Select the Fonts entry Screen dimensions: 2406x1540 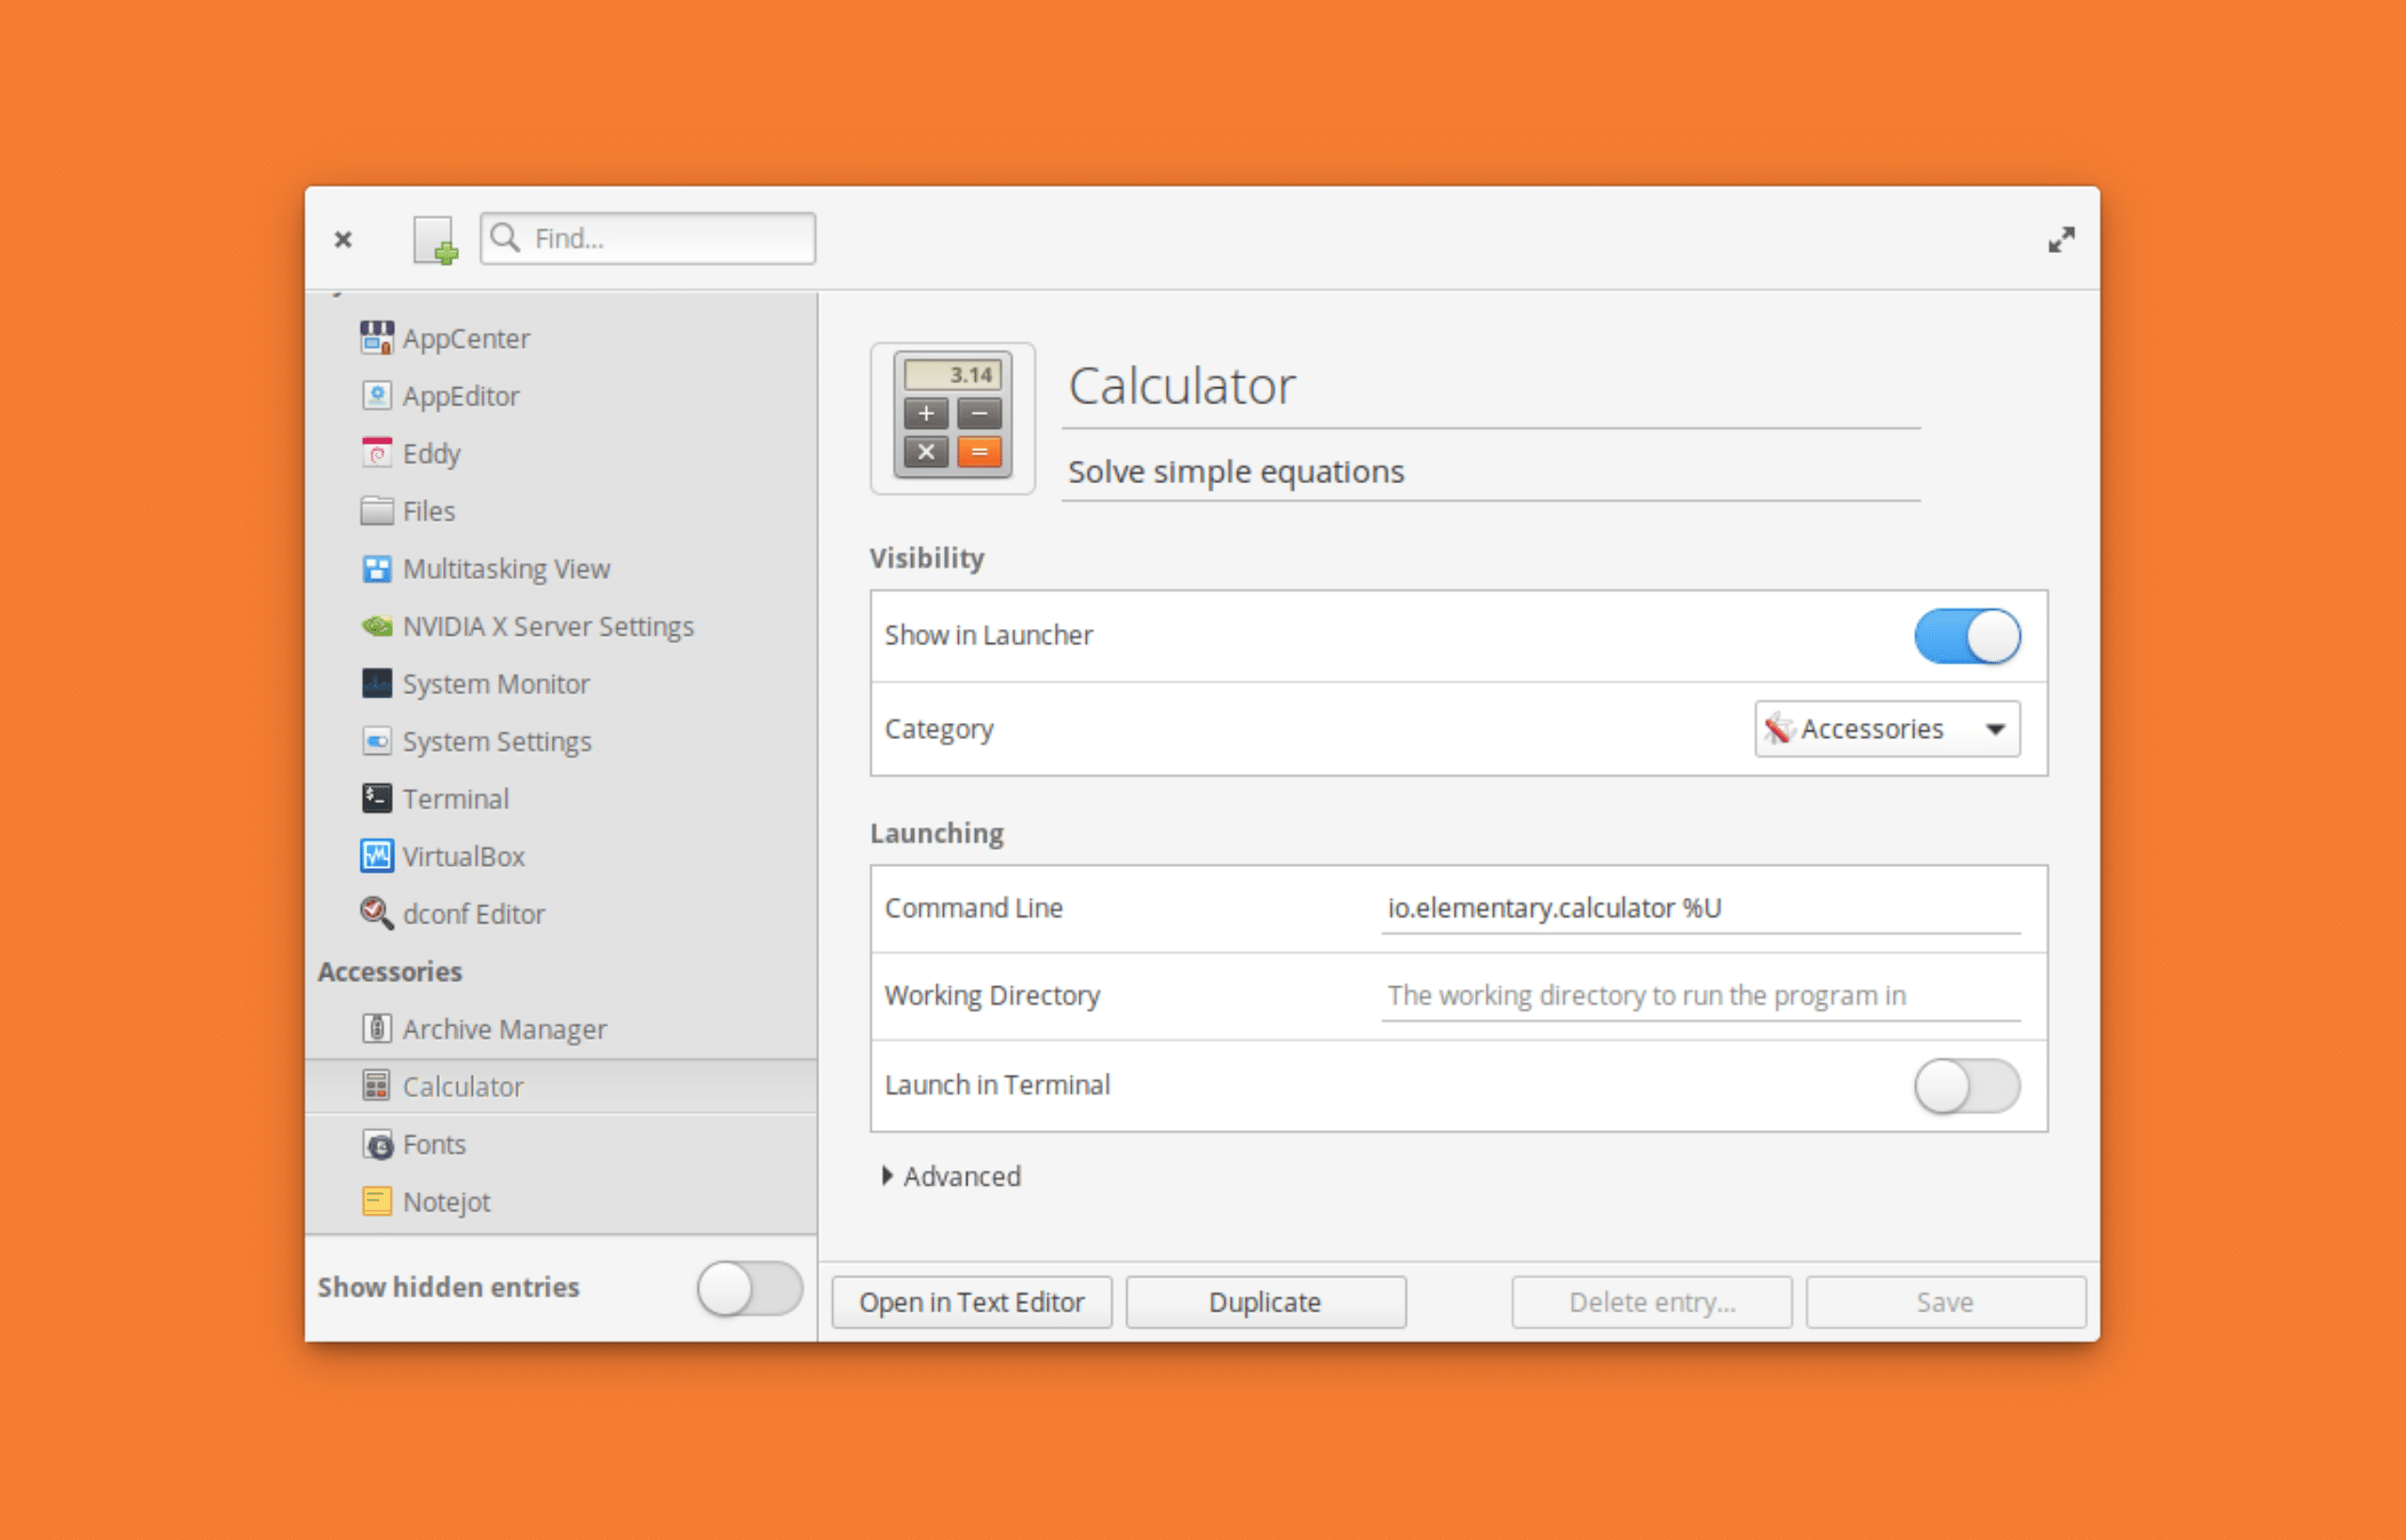click(561, 1144)
